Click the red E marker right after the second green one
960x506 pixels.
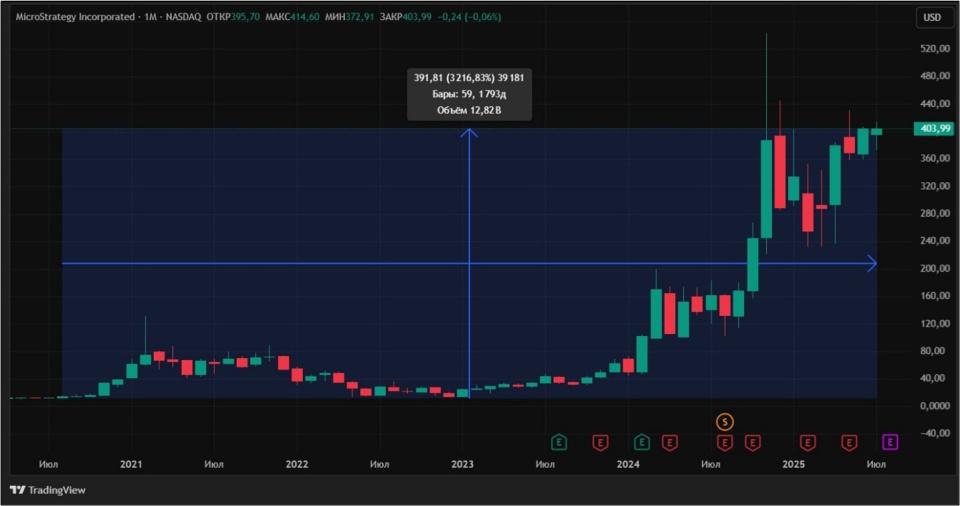coord(670,442)
